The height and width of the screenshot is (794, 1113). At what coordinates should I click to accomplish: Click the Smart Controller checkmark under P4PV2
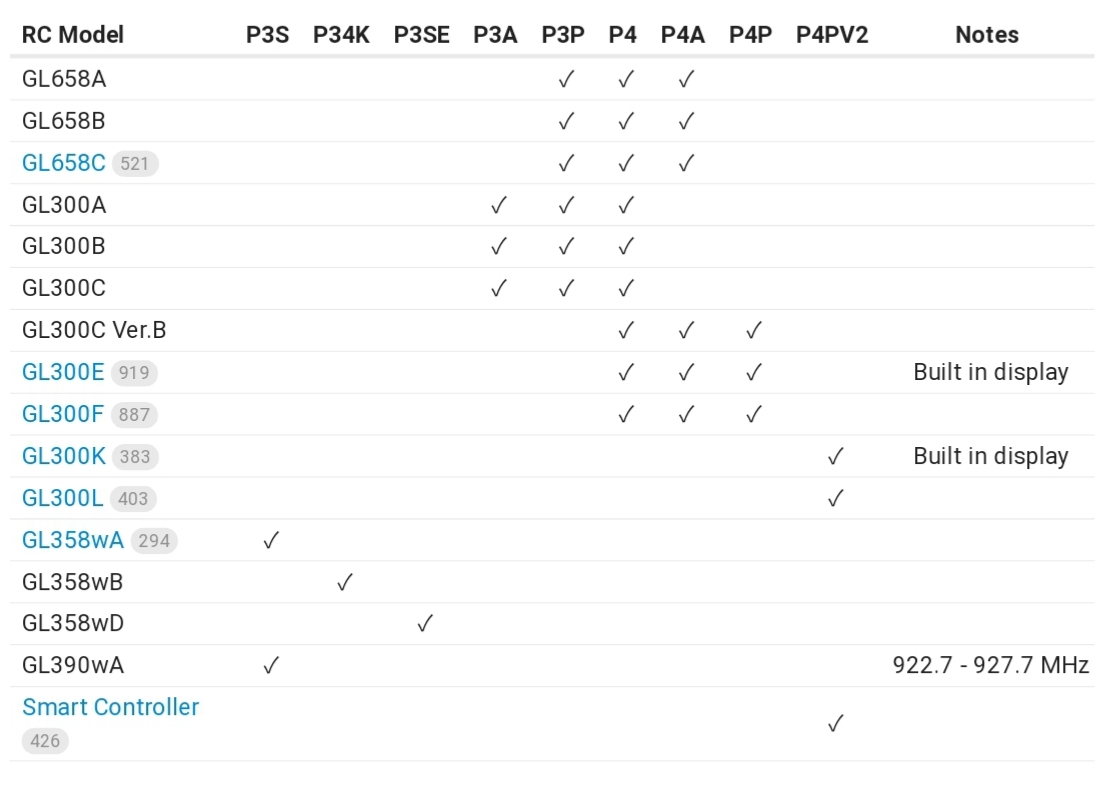pyautogui.click(x=835, y=724)
